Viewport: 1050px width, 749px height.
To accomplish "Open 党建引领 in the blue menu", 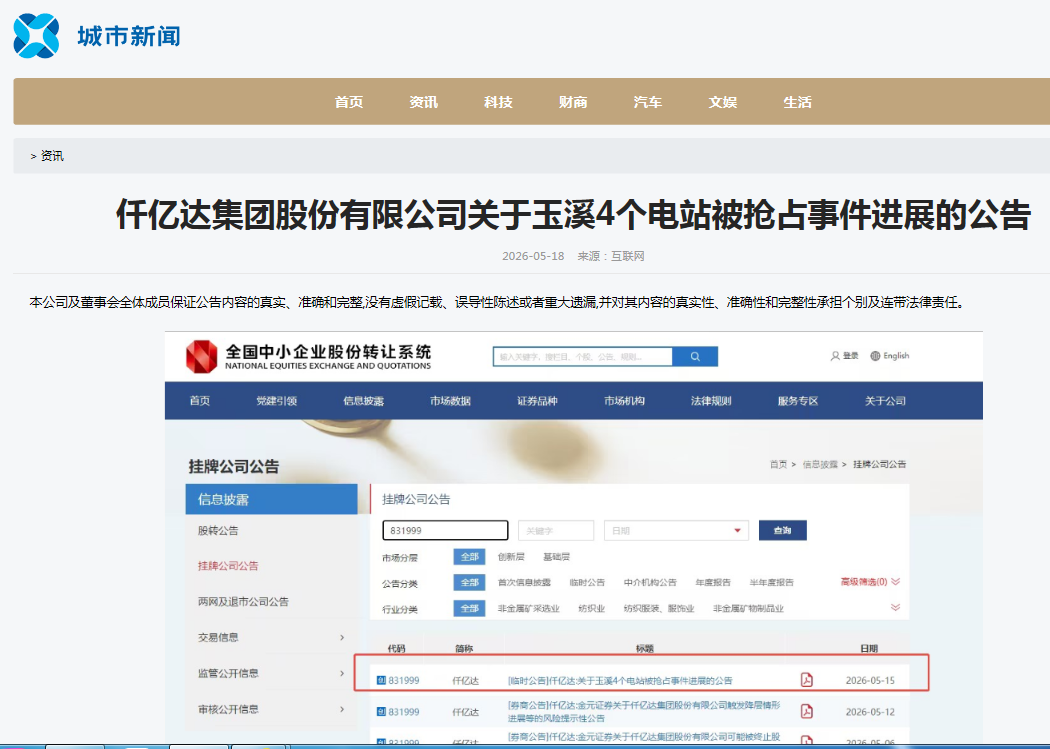I will tap(277, 401).
